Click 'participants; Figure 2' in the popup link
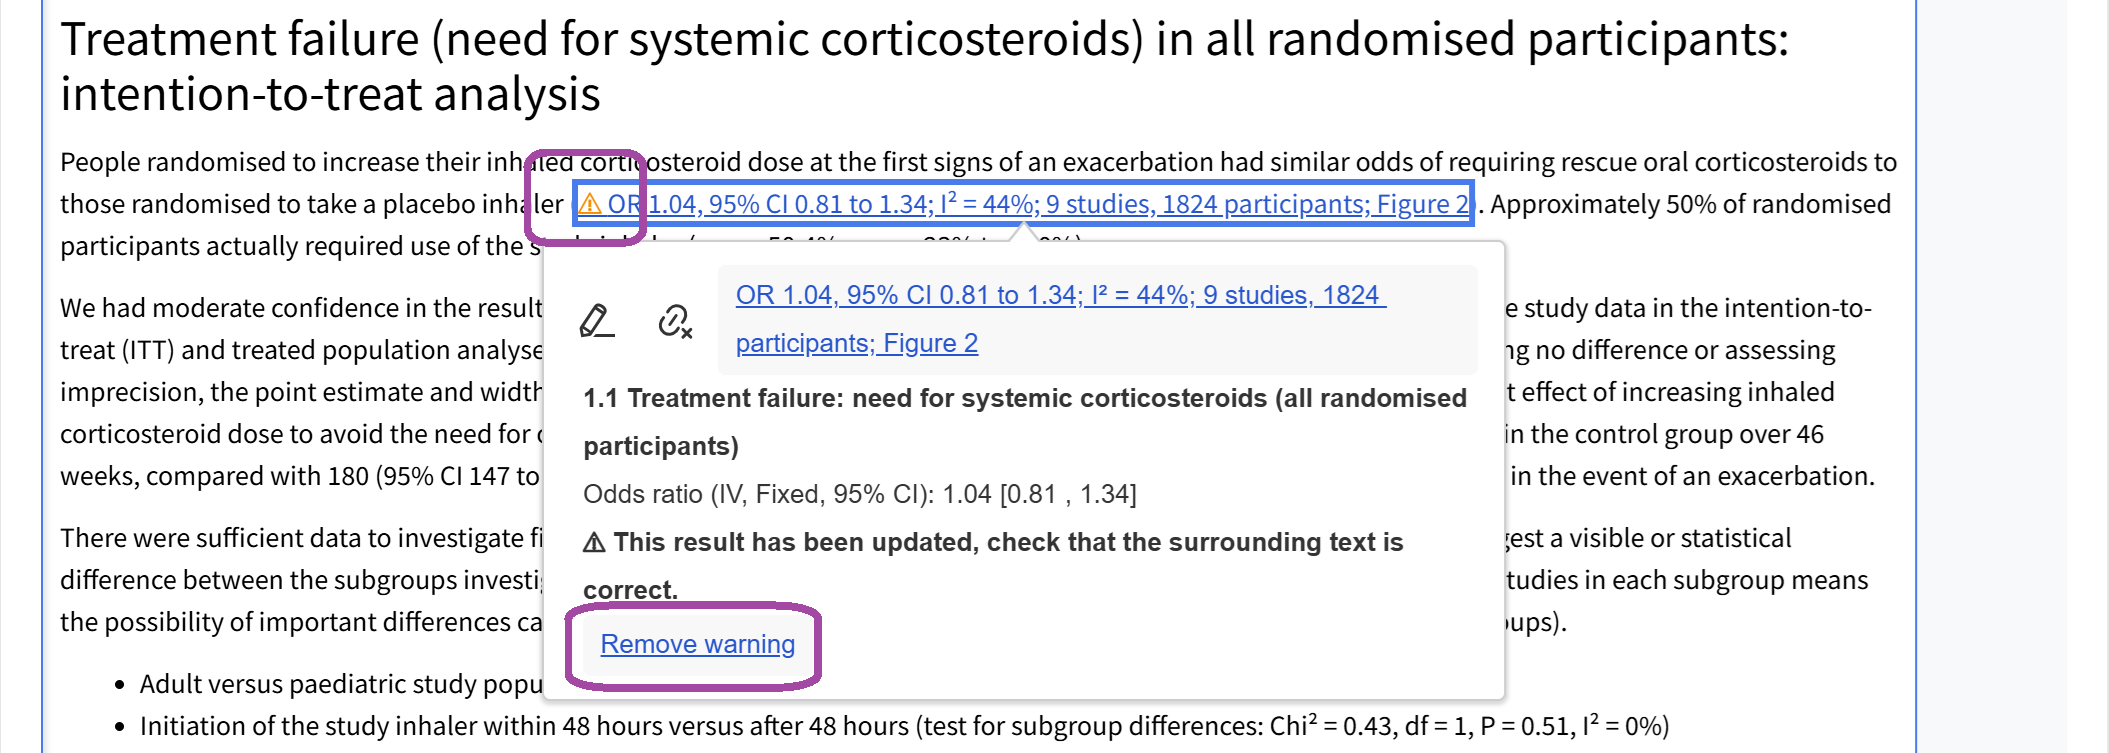The height and width of the screenshot is (753, 2109). 856,344
